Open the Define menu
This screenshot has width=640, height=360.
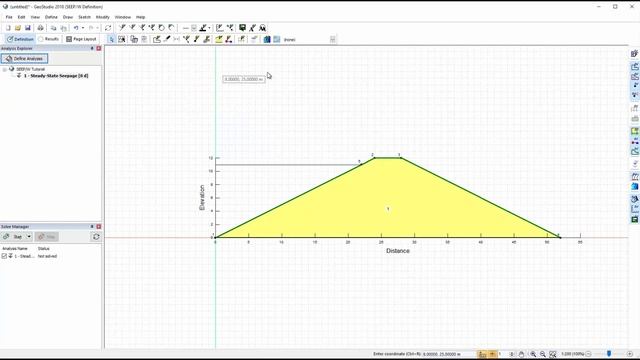(x=51, y=17)
